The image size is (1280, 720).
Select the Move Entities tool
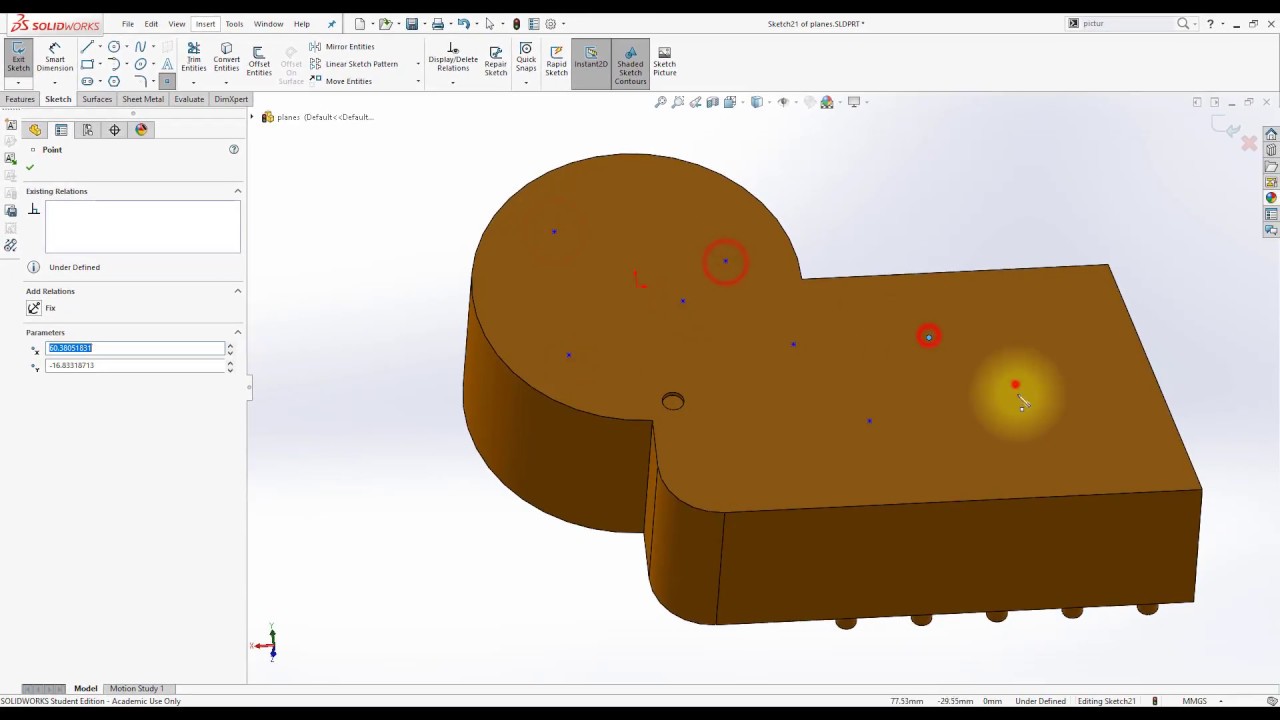click(341, 81)
